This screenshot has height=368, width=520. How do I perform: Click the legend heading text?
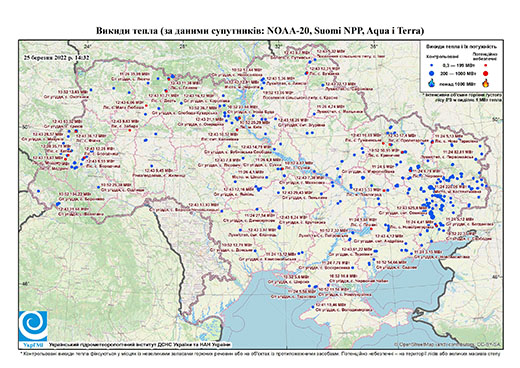pos(462,47)
